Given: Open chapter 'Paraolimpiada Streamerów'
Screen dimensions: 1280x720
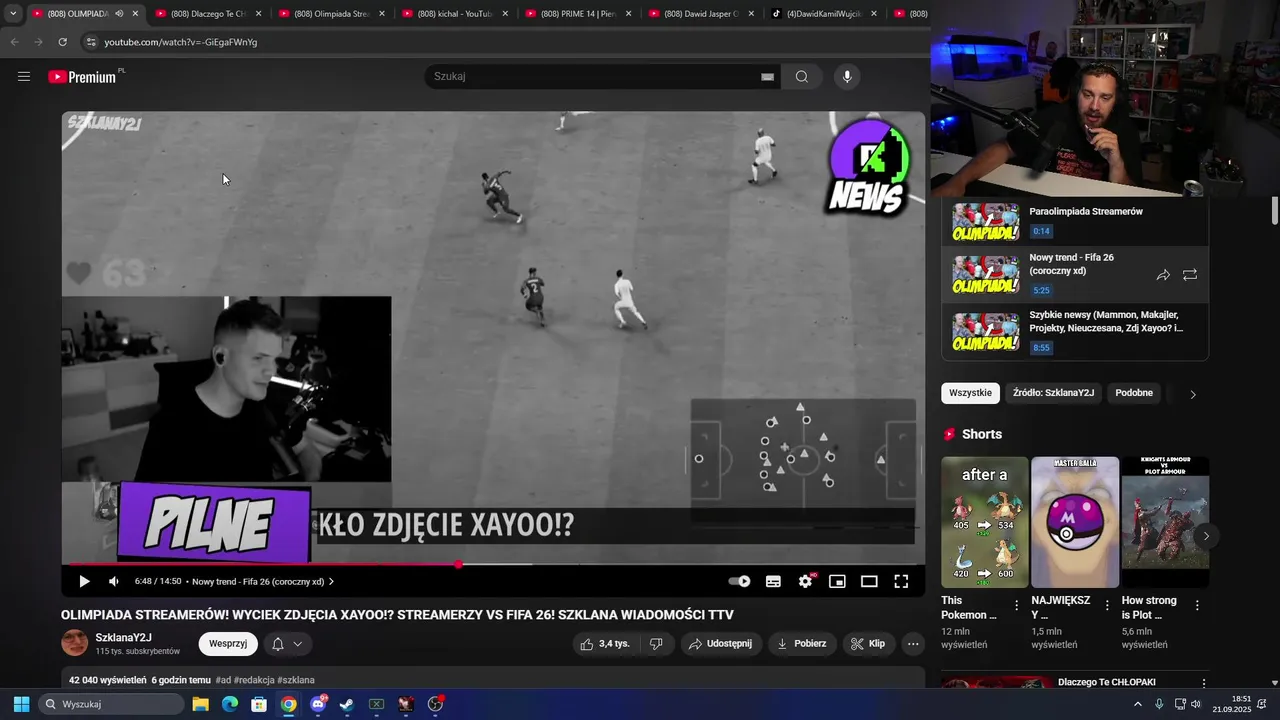Looking at the screenshot, I should tap(1075, 222).
